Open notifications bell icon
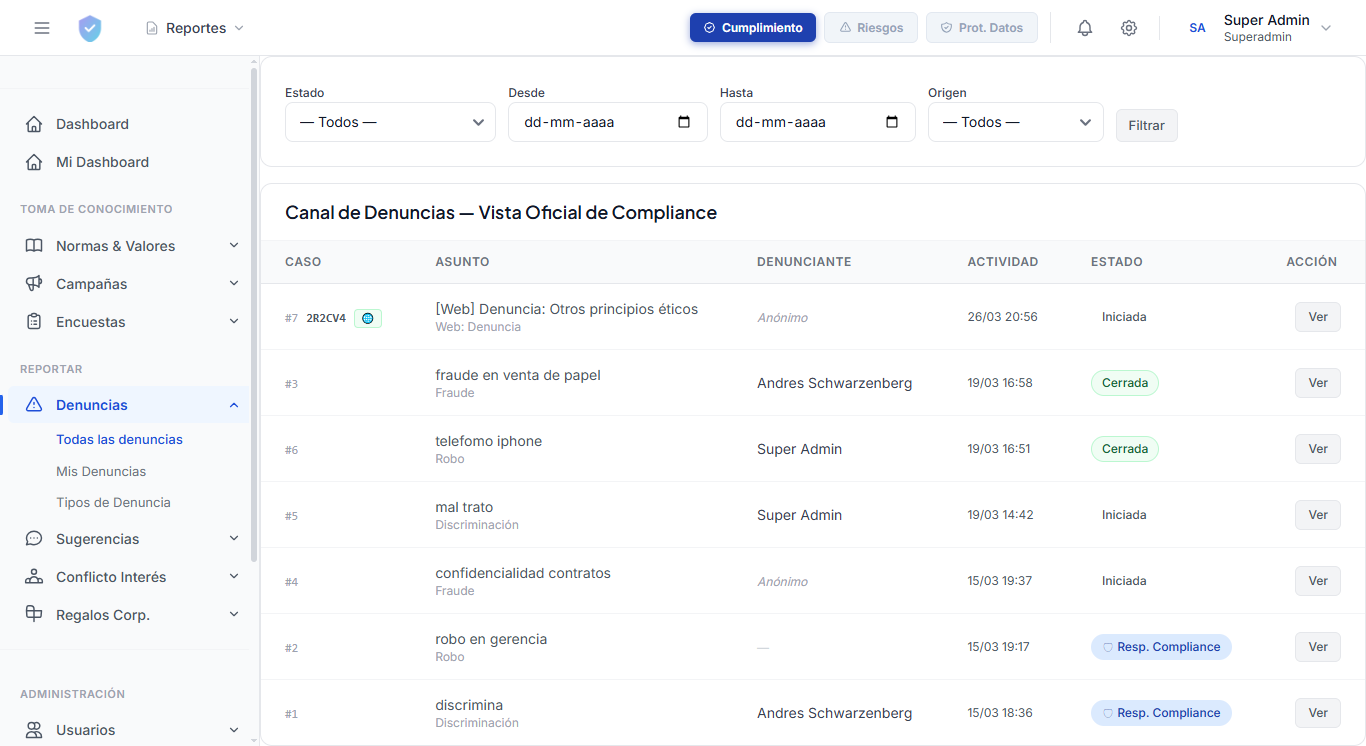Image resolution: width=1366 pixels, height=746 pixels. pos(1085,28)
